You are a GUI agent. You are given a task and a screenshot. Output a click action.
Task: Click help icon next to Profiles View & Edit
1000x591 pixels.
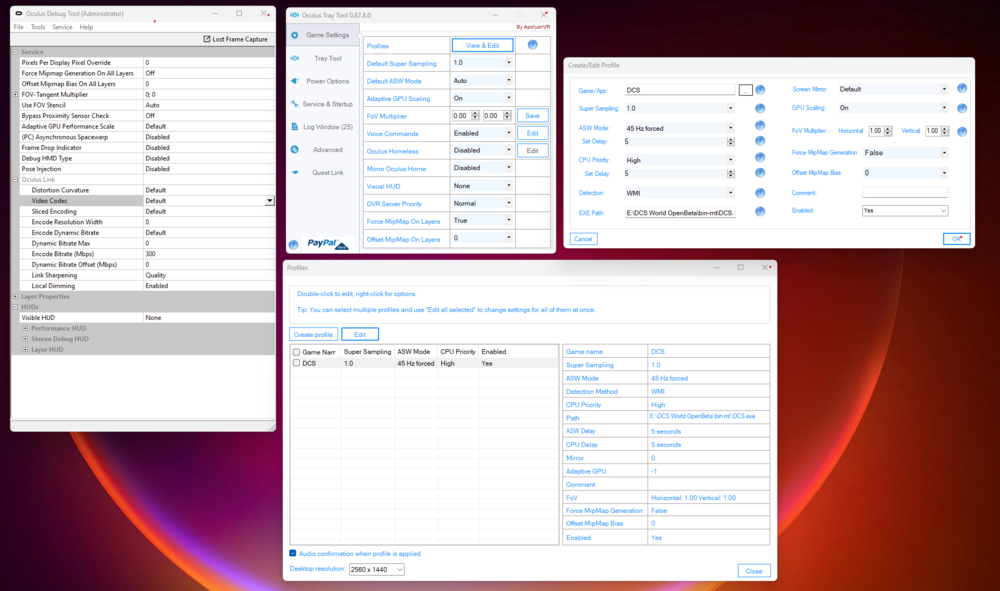533,45
